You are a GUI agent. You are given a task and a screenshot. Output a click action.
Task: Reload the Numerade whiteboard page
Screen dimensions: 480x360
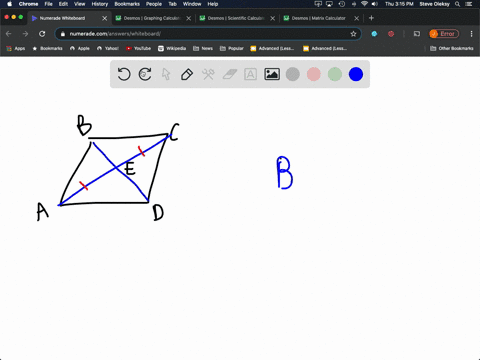(x=42, y=34)
